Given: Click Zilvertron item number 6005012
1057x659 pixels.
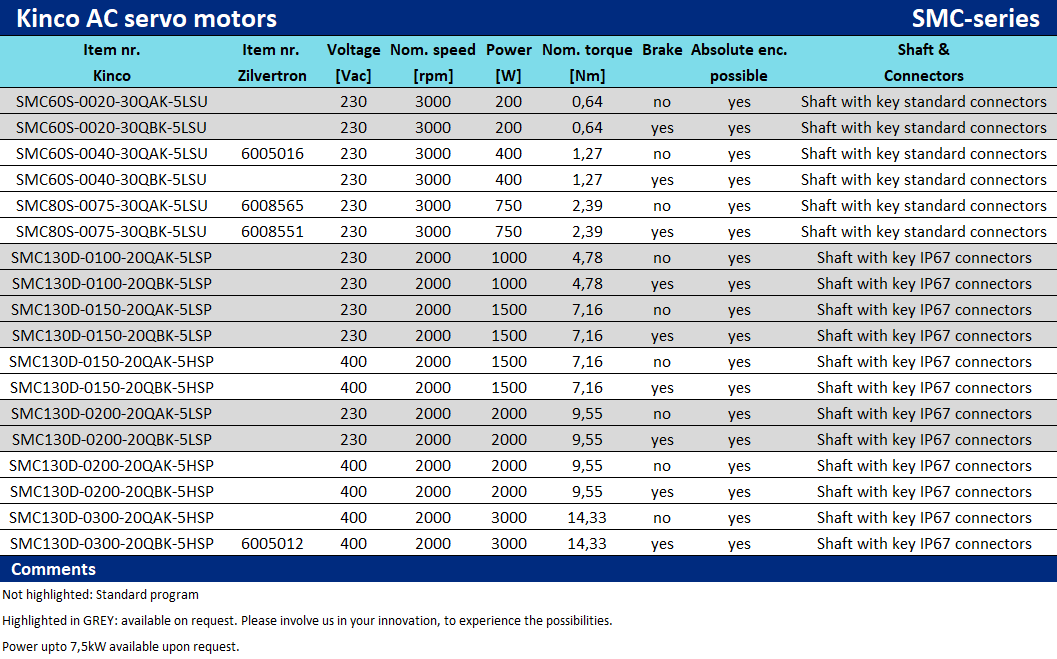Looking at the screenshot, I should [273, 544].
